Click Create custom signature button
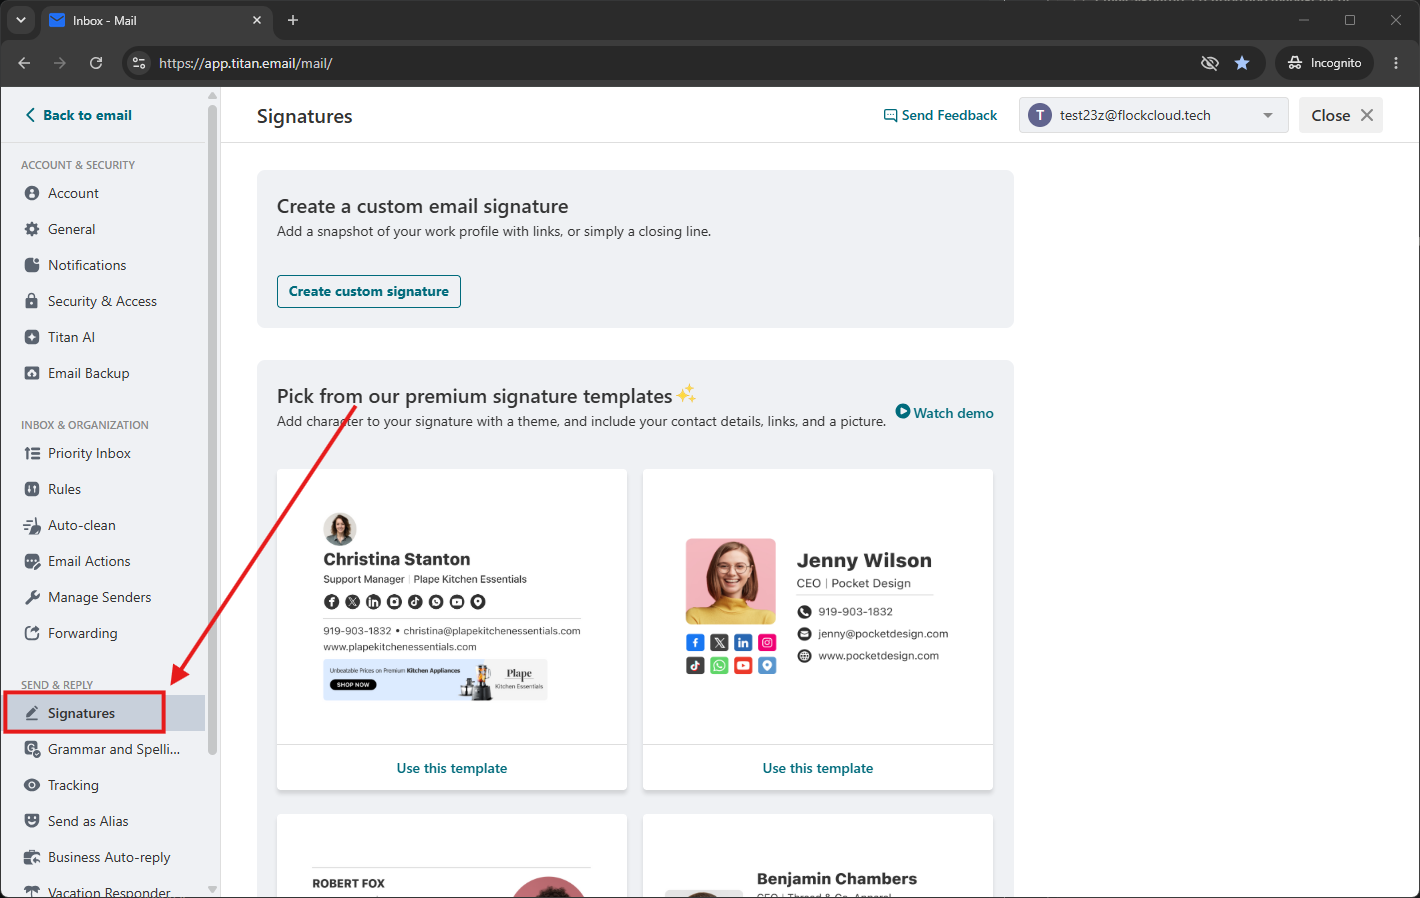 tap(369, 291)
